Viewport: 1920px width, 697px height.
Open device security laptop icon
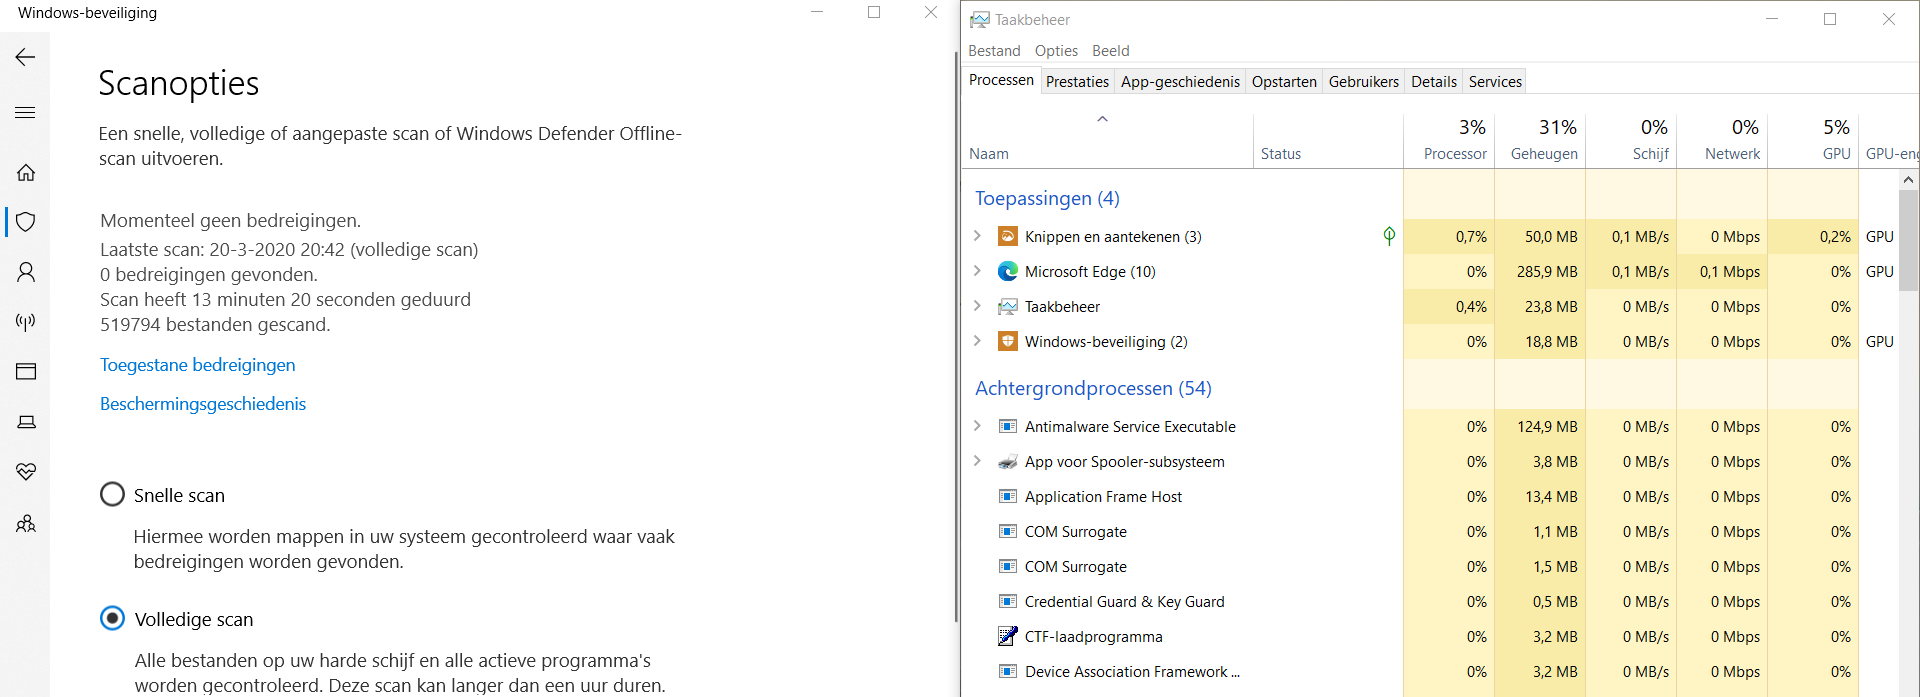point(26,422)
